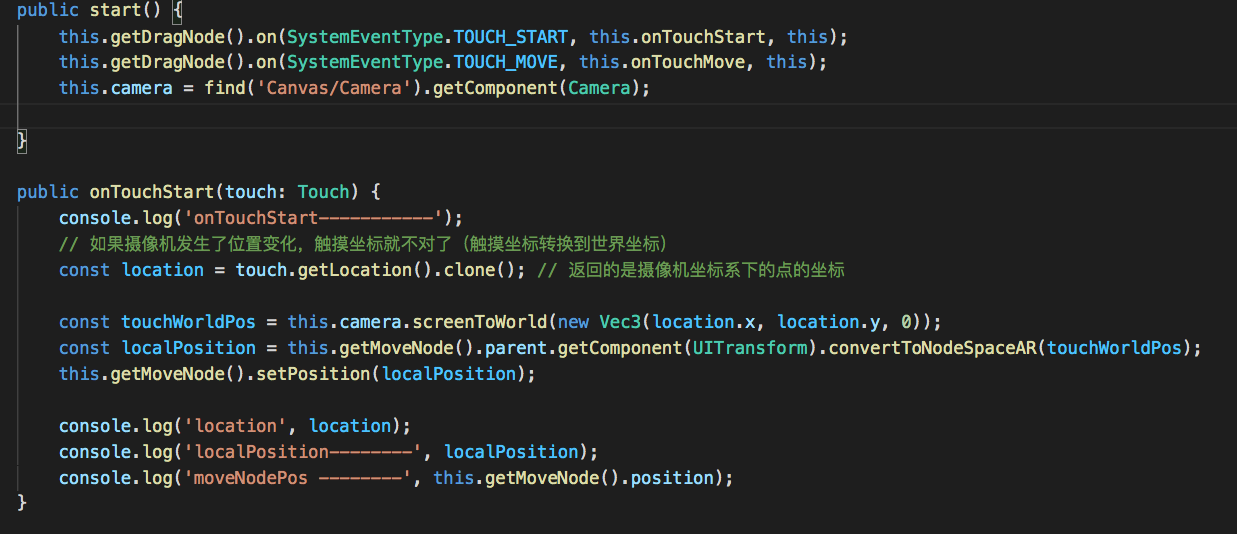Click the TOUCH_MOVE event constant
The image size is (1237, 534).
tap(507, 62)
